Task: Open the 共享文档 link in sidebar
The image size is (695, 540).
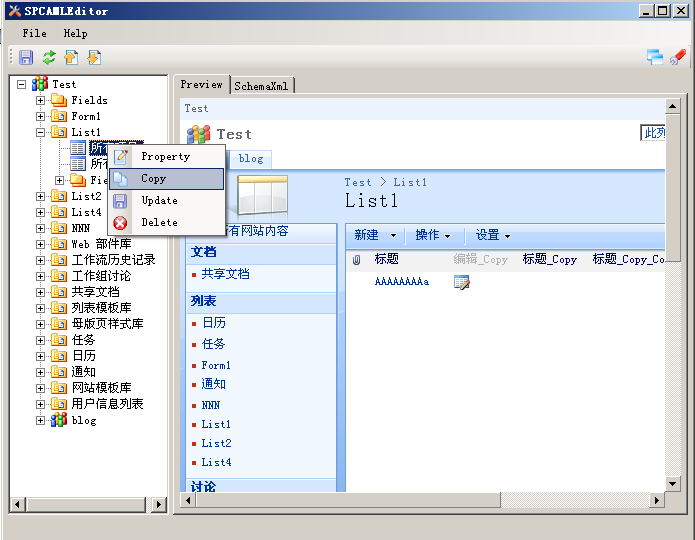Action: 226,274
